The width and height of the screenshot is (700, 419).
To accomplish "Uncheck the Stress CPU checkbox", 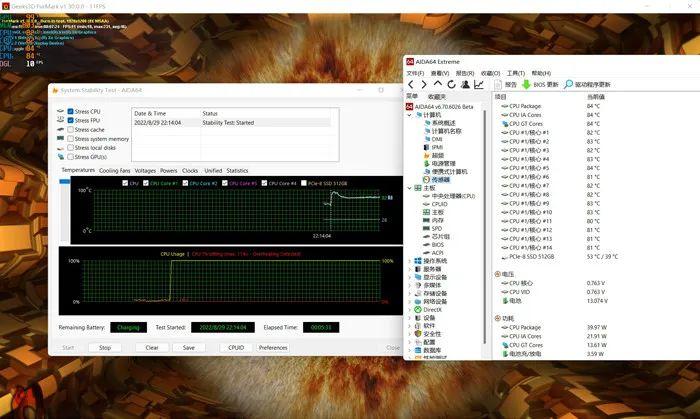I will coord(70,111).
